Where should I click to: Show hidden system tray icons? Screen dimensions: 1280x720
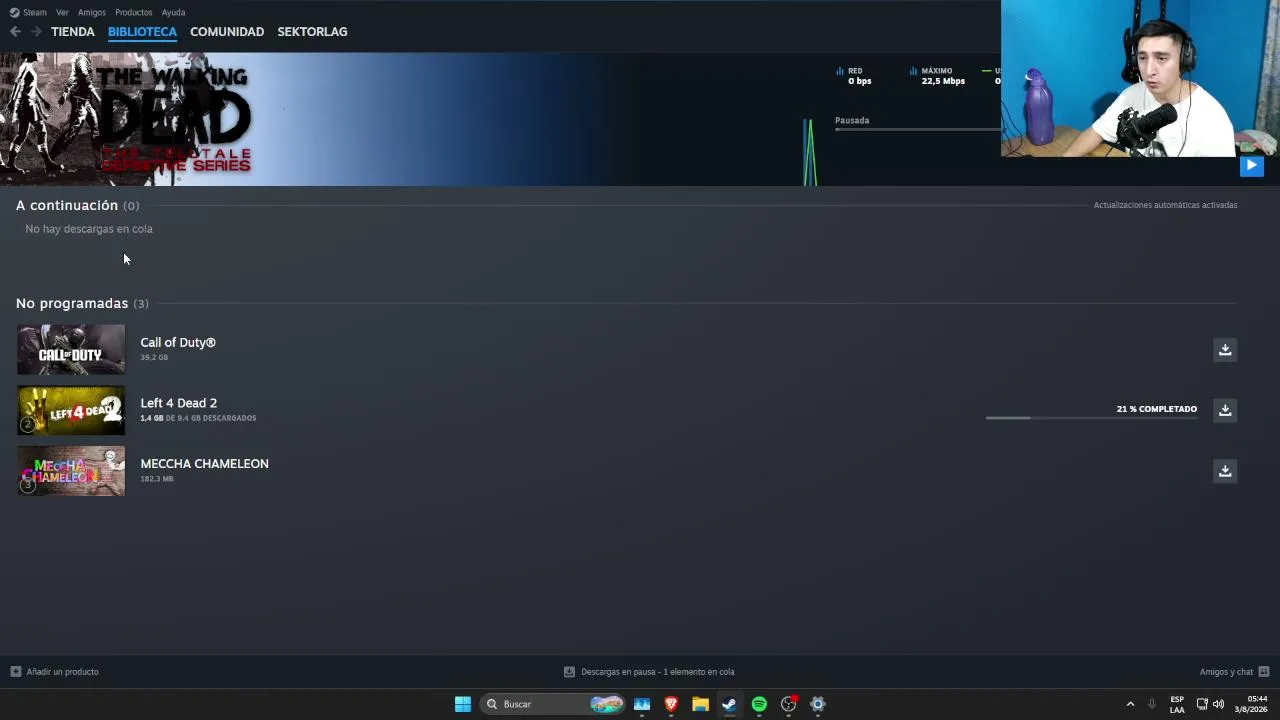pyautogui.click(x=1130, y=704)
